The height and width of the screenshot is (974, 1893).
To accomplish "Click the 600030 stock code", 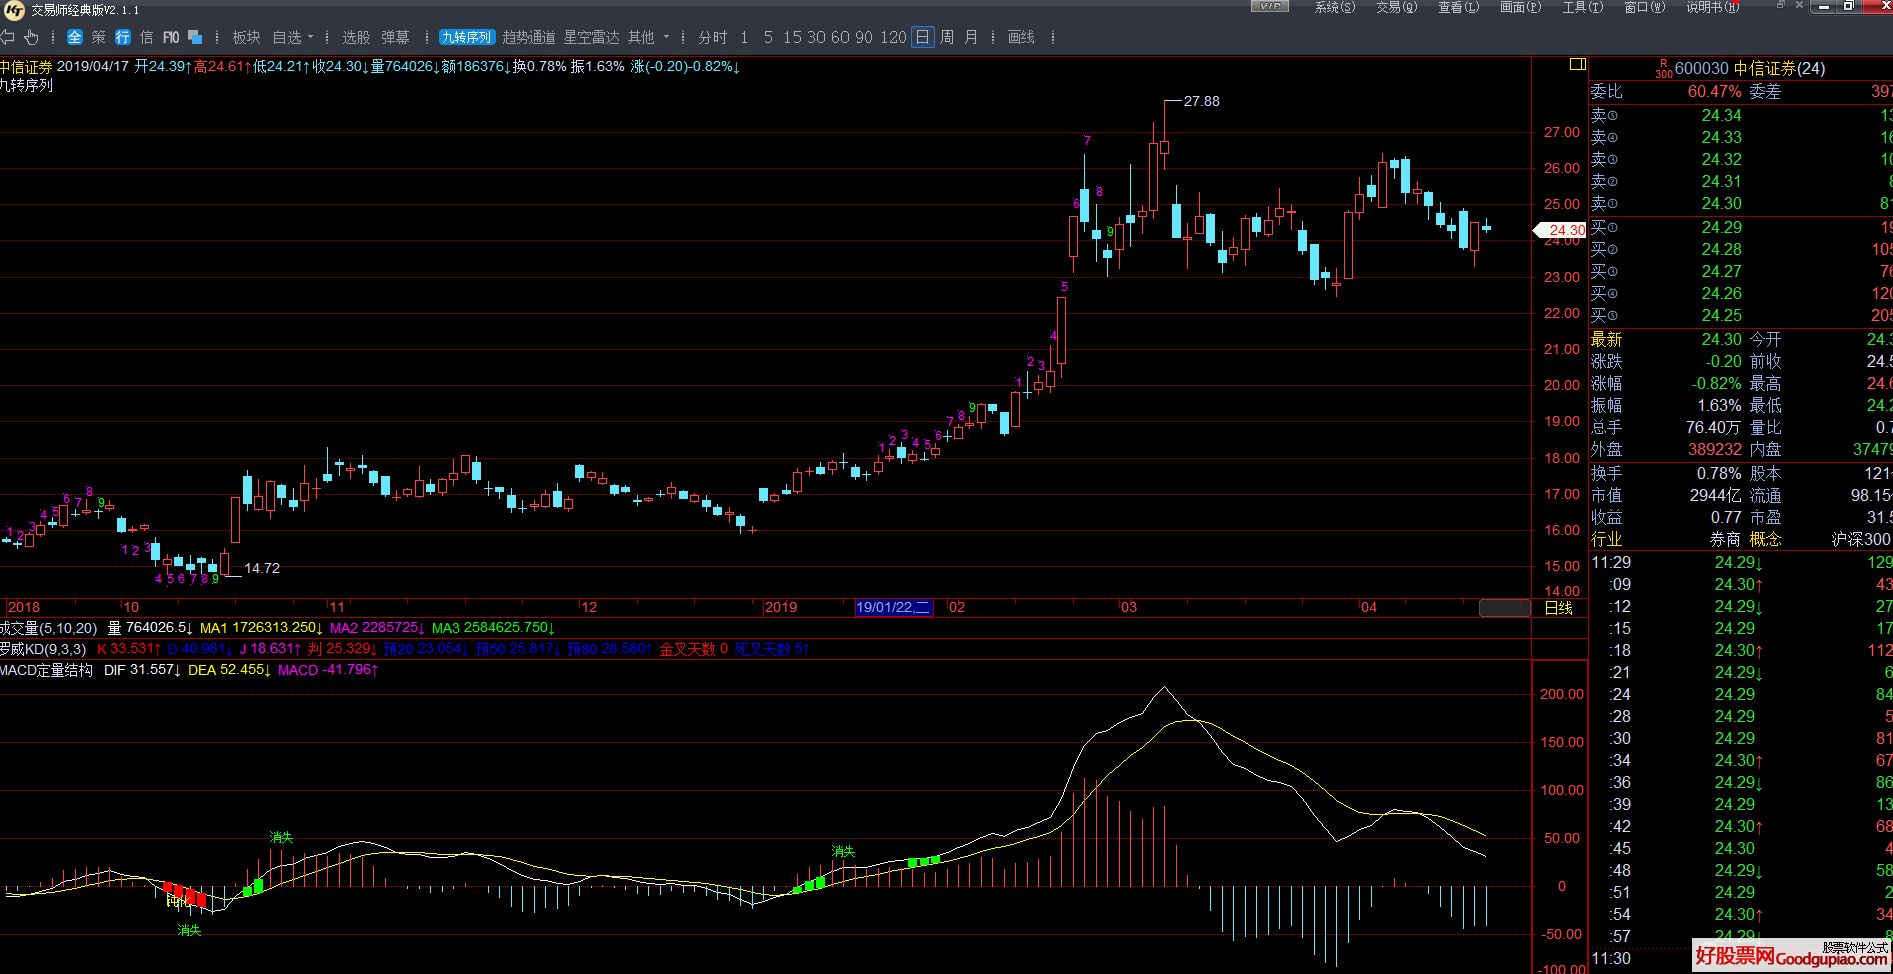I will tap(1702, 69).
